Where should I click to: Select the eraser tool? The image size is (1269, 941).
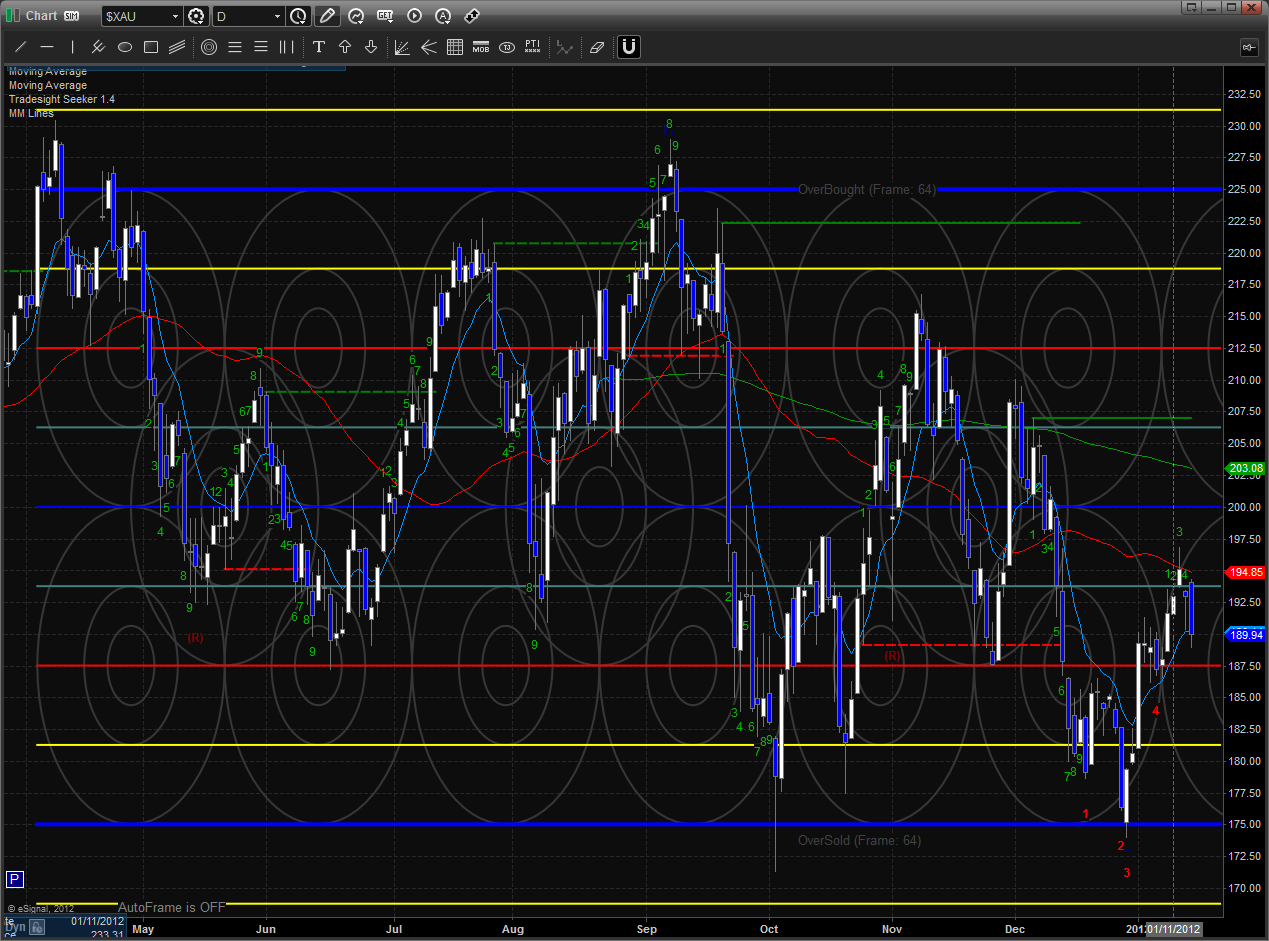pos(597,47)
